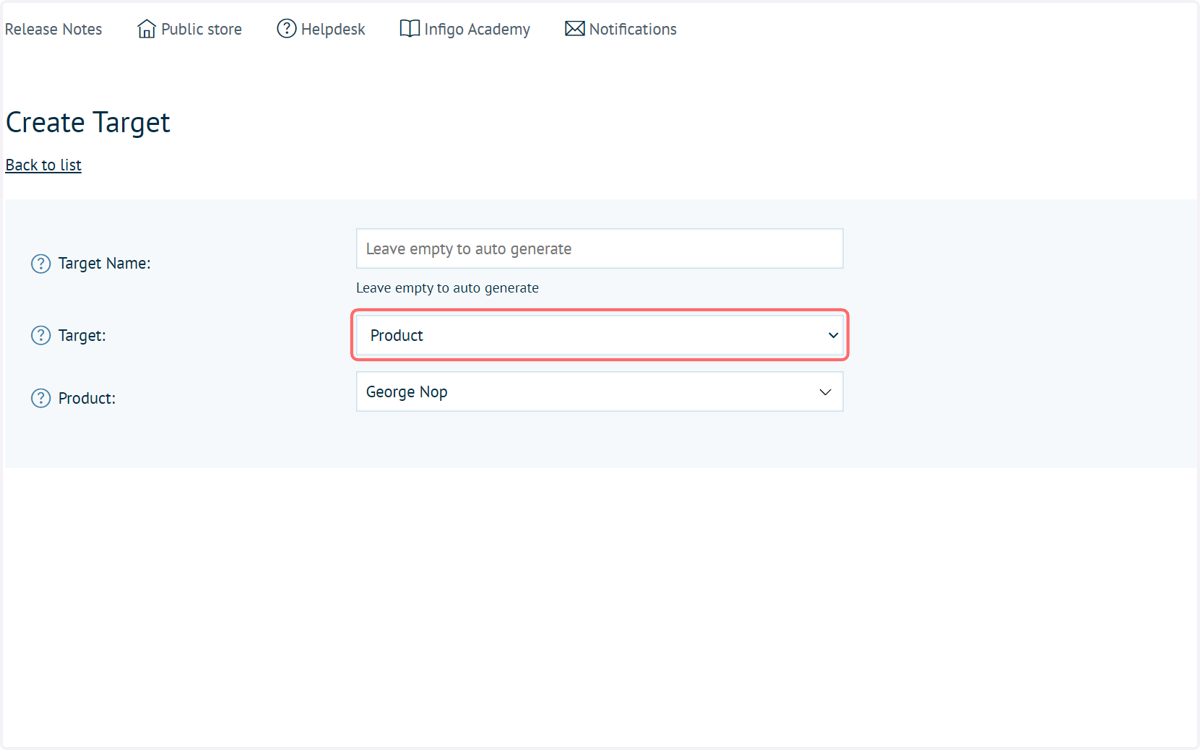Open the Public store link text
Viewport: 1200px width, 750px height.
click(201, 29)
